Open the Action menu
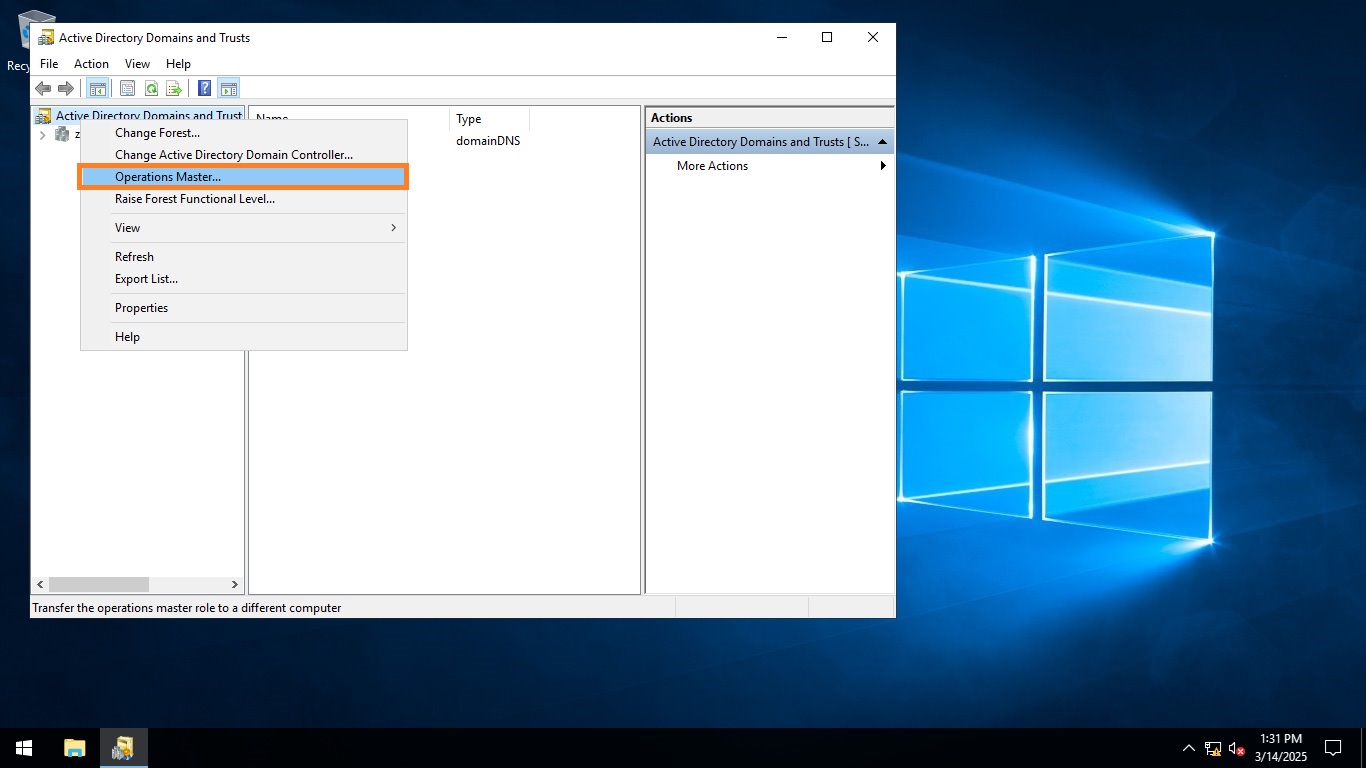 (91, 64)
